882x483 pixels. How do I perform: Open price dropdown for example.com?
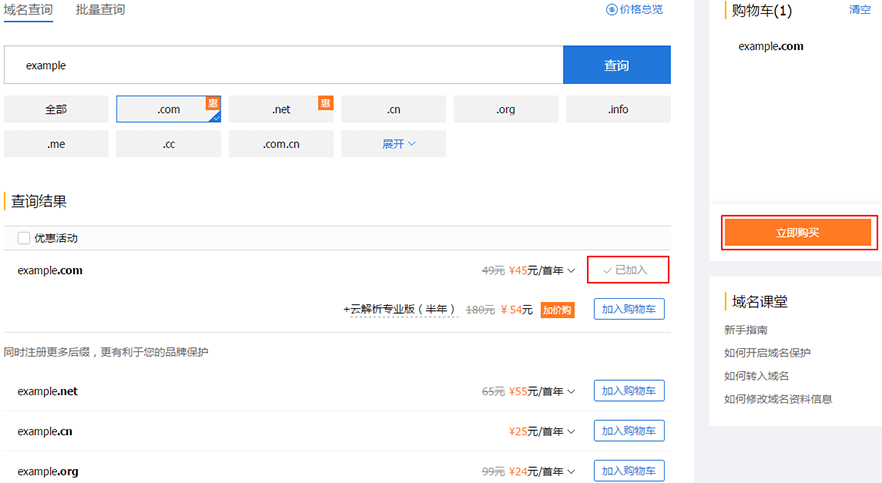tap(572, 270)
